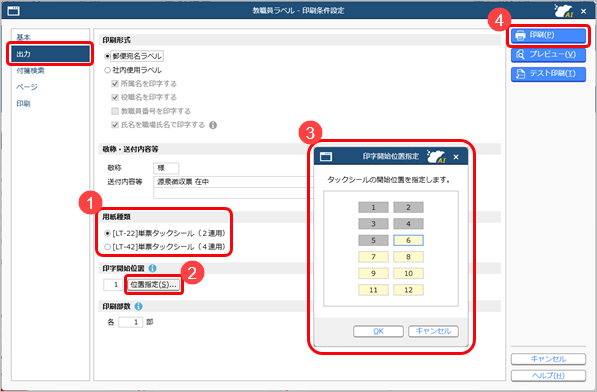Screen dimensions: 597x392
Task: Open the 出力 tab
Action: coord(50,54)
